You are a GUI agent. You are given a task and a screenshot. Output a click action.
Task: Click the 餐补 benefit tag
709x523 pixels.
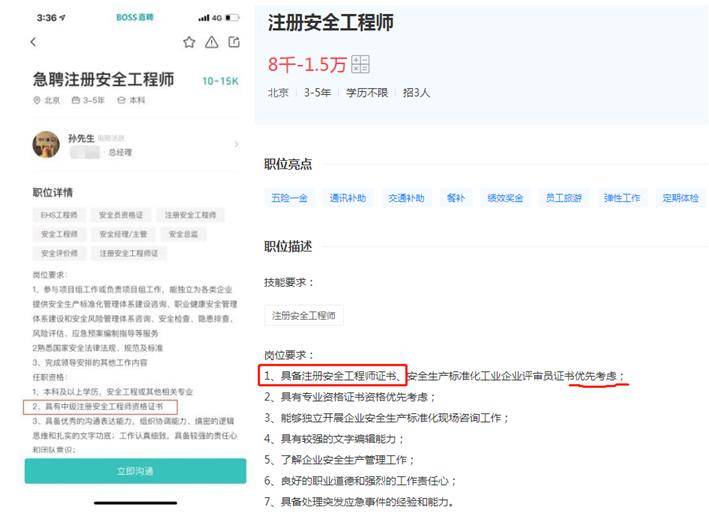456,198
